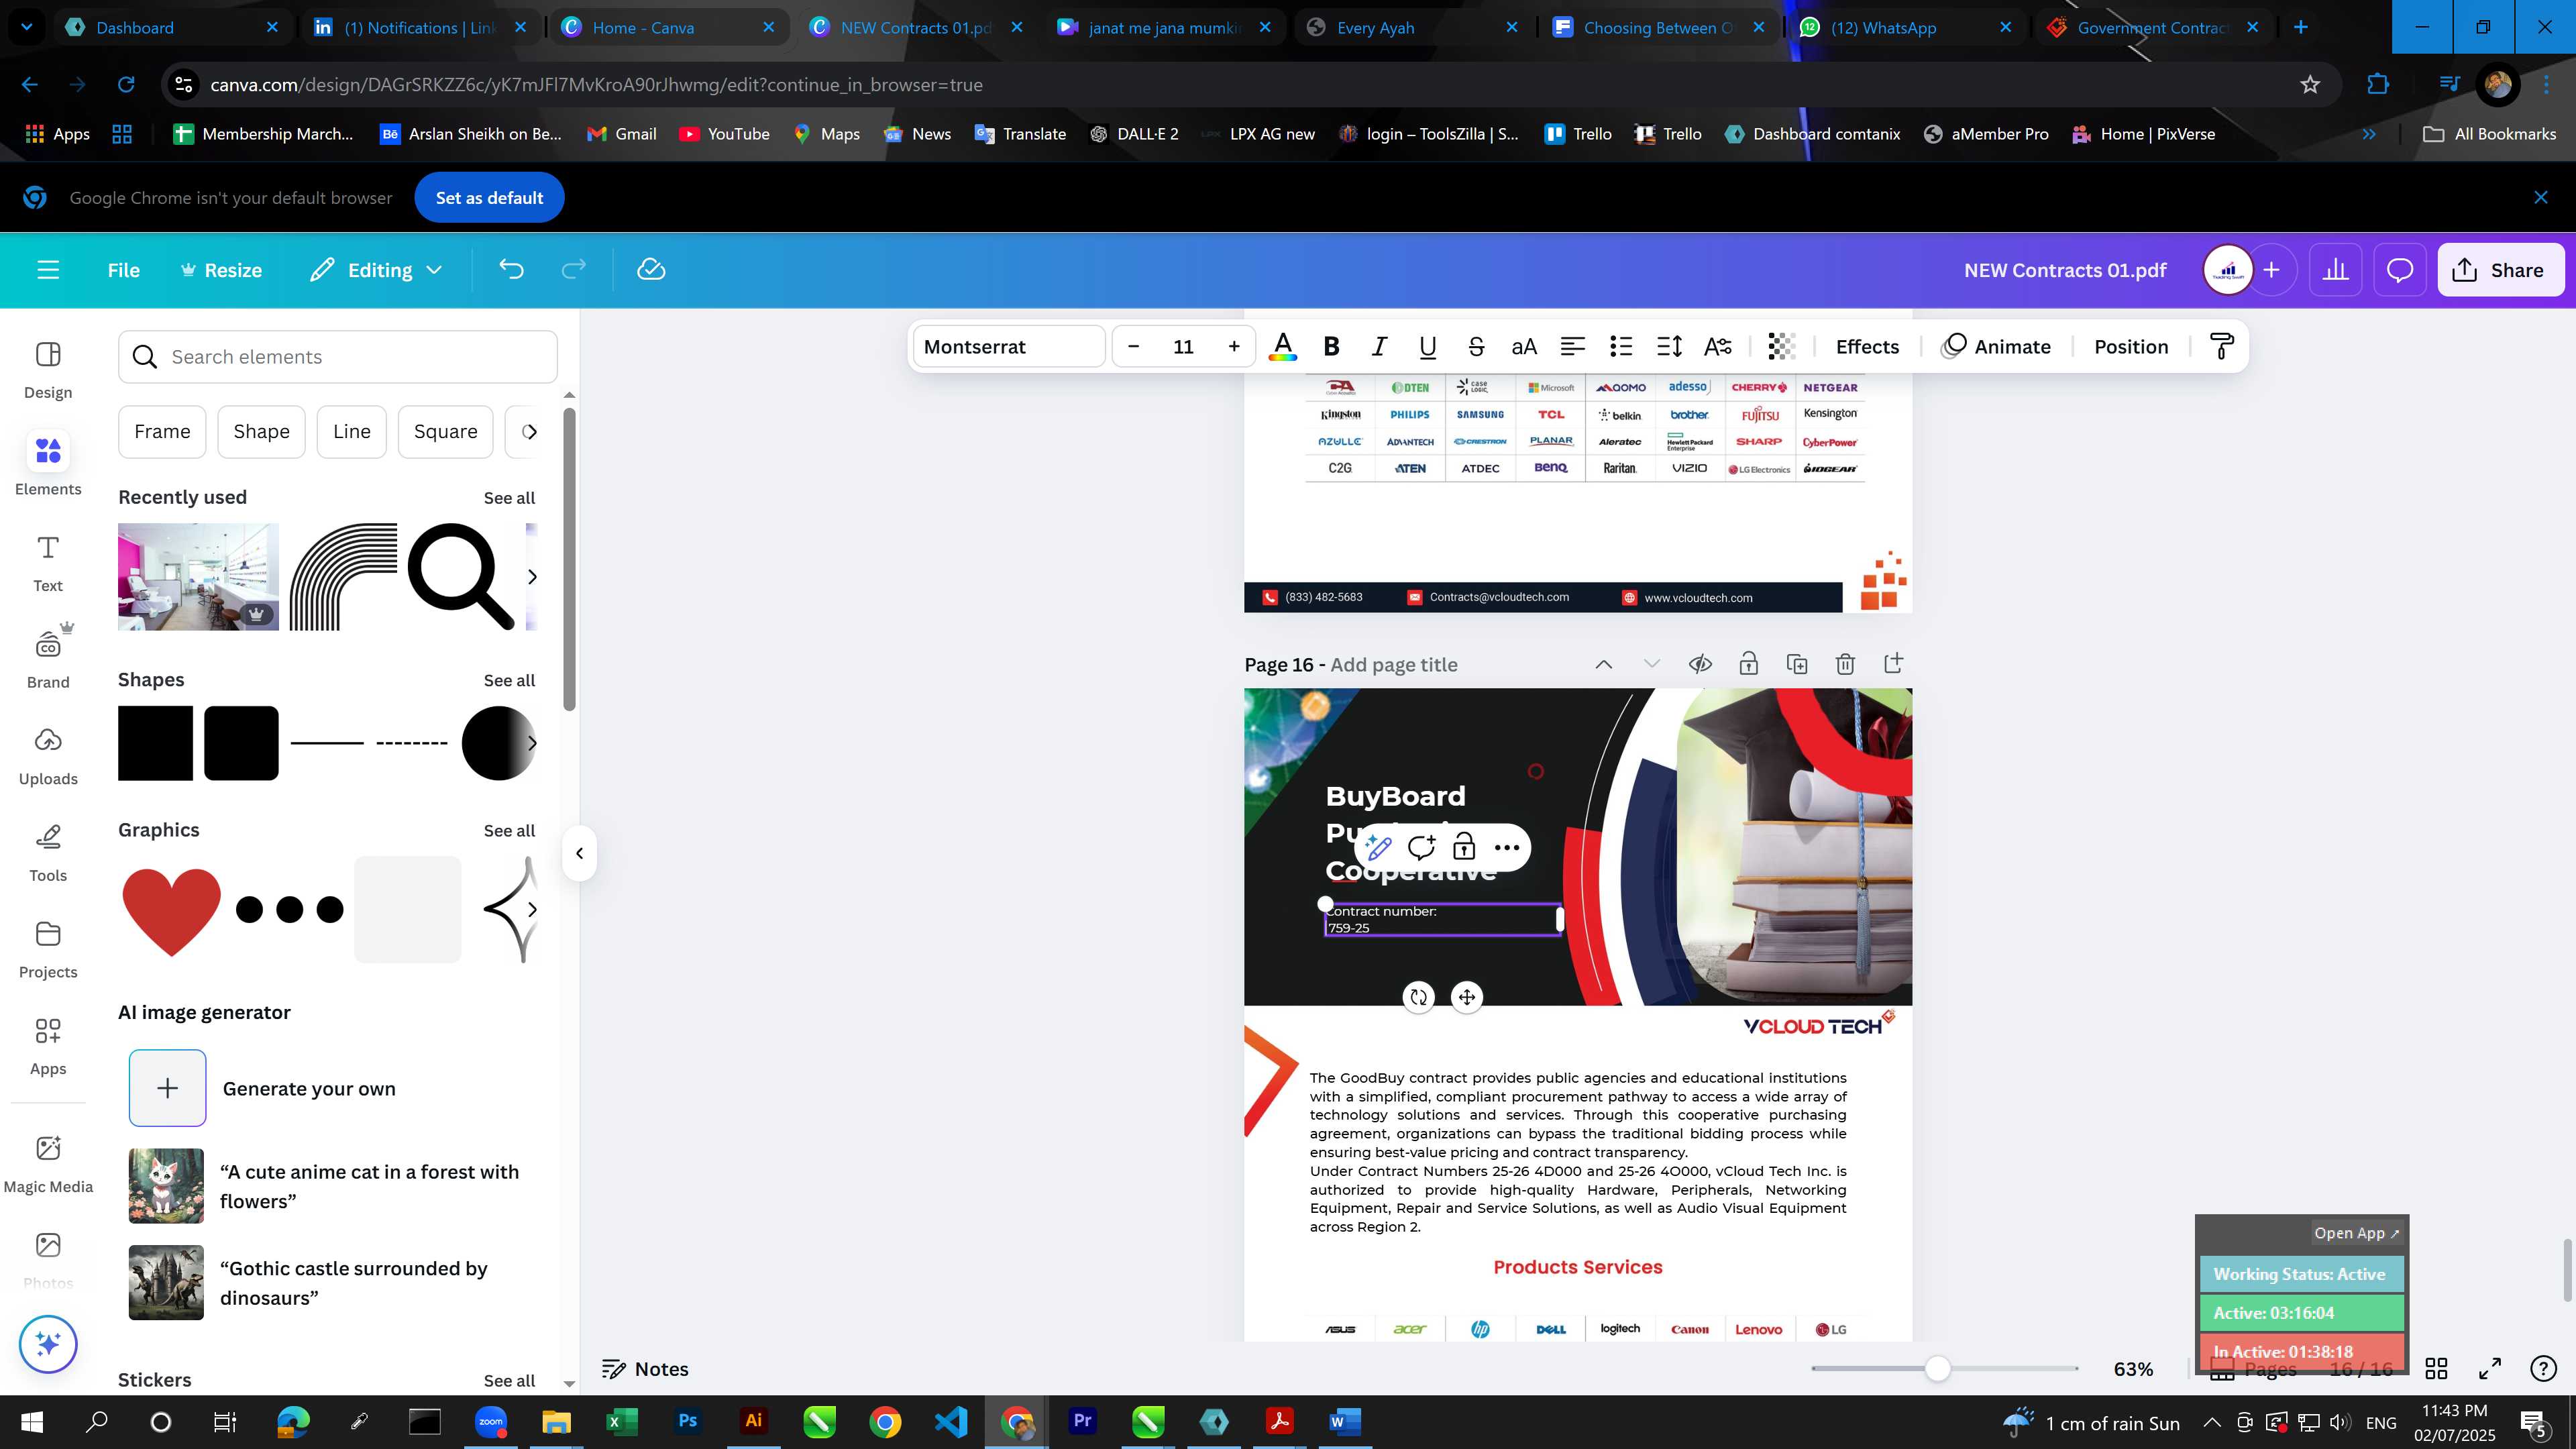This screenshot has width=2576, height=1449.
Task: Open line spacing options
Action: (1669, 346)
